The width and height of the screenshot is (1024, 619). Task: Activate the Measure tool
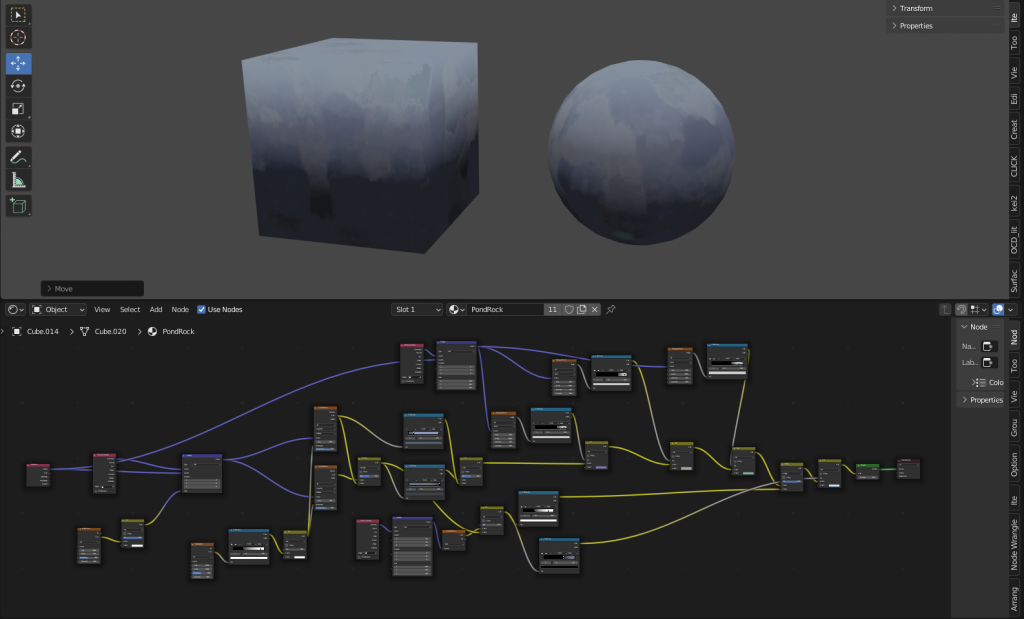[x=19, y=180]
